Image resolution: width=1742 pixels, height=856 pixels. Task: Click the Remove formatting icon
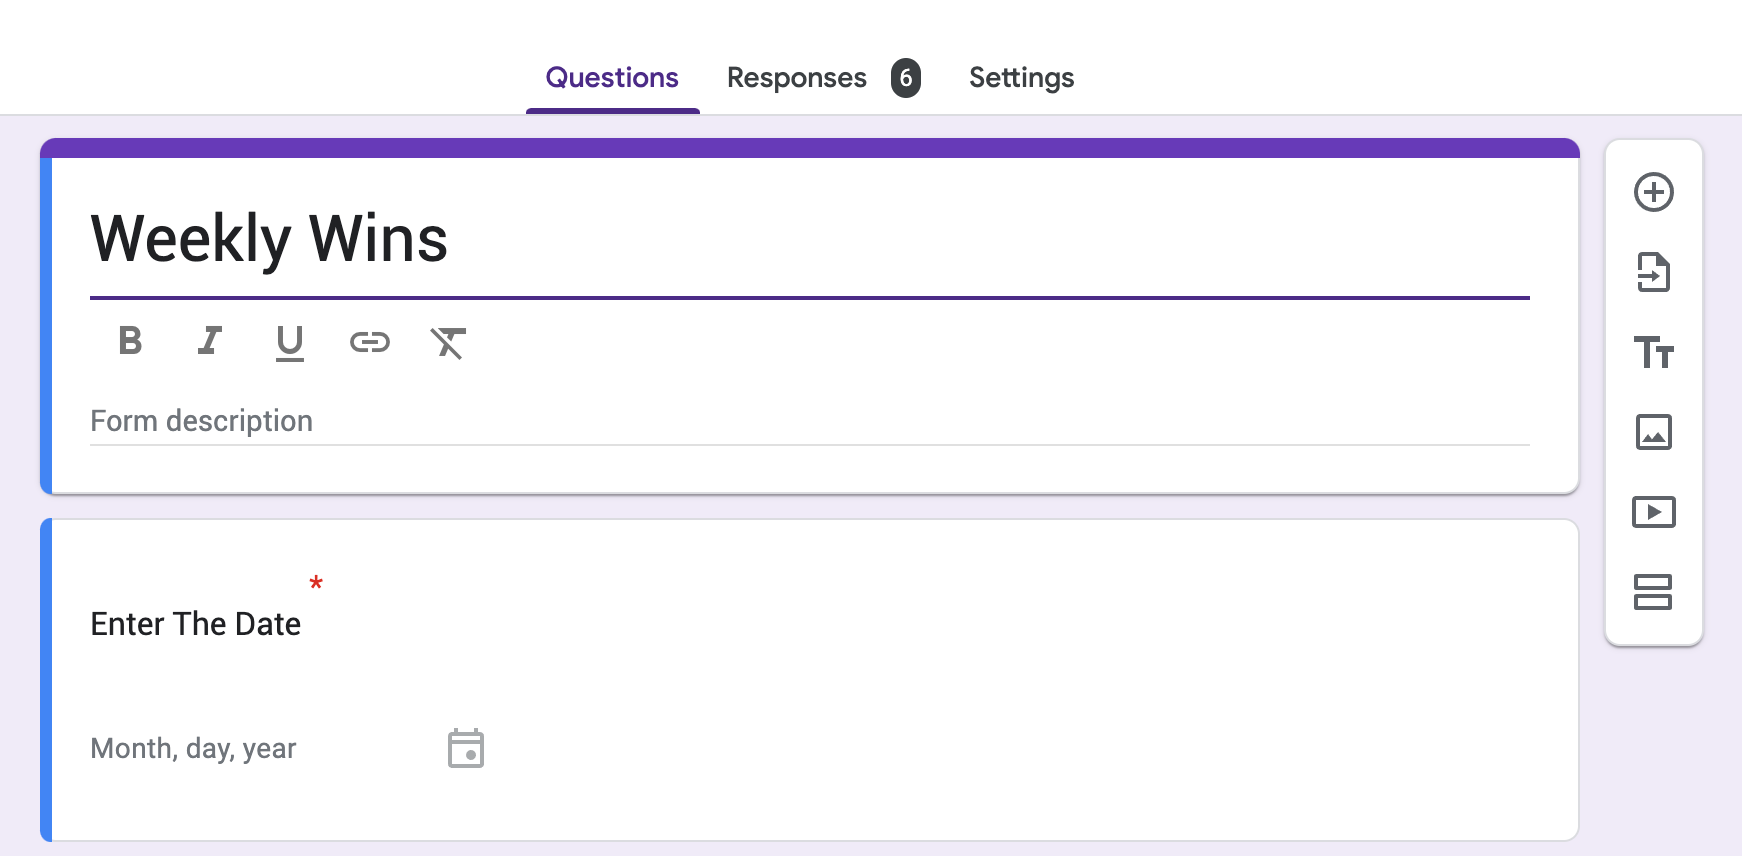coord(449,343)
